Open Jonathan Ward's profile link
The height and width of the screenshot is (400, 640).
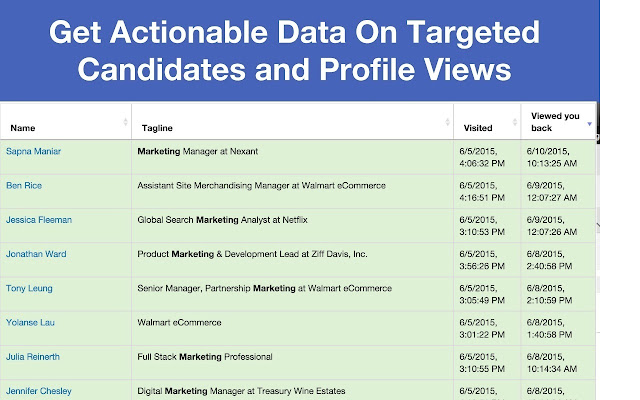35,254
